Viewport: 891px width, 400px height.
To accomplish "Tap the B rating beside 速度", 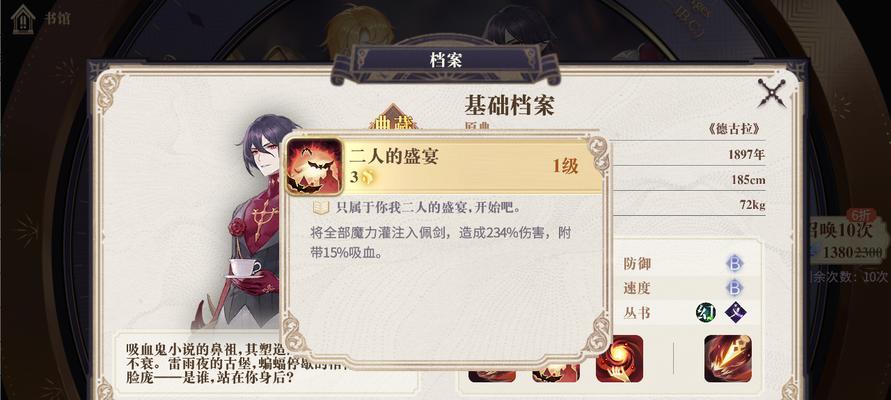I will (x=734, y=288).
